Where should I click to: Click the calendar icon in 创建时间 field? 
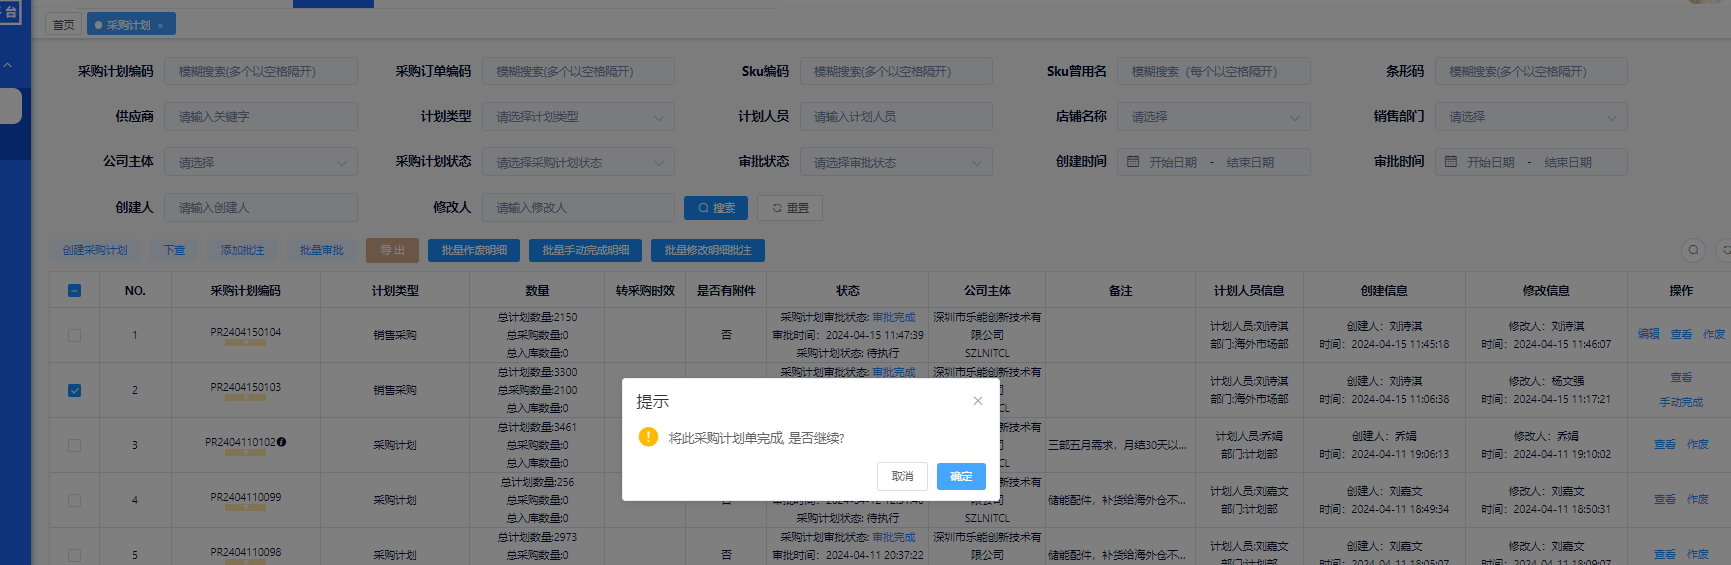pos(1133,162)
